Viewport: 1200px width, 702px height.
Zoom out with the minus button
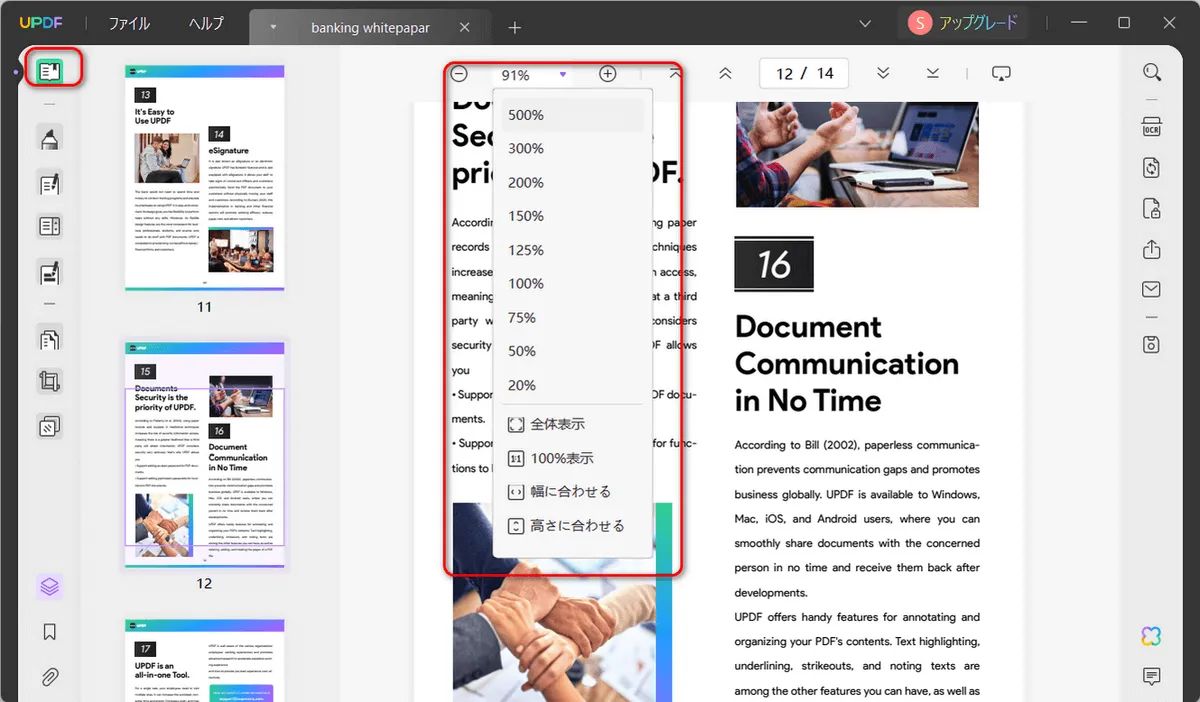(x=458, y=74)
